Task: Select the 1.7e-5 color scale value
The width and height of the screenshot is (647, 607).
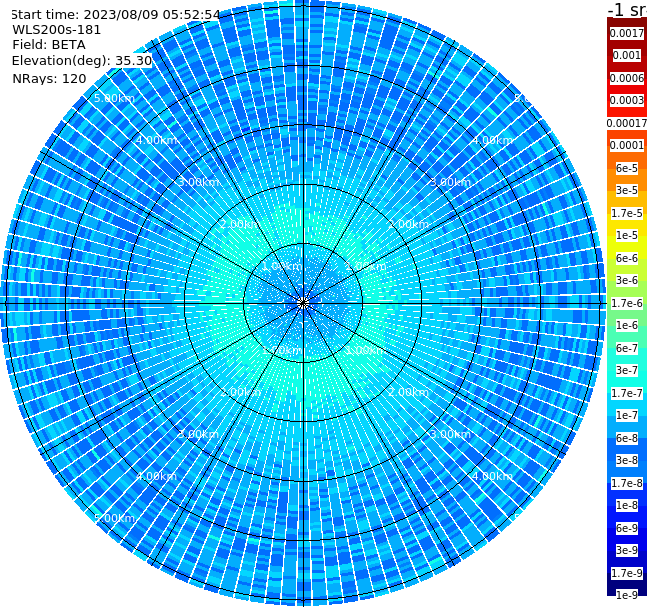Action: pyautogui.click(x=627, y=213)
